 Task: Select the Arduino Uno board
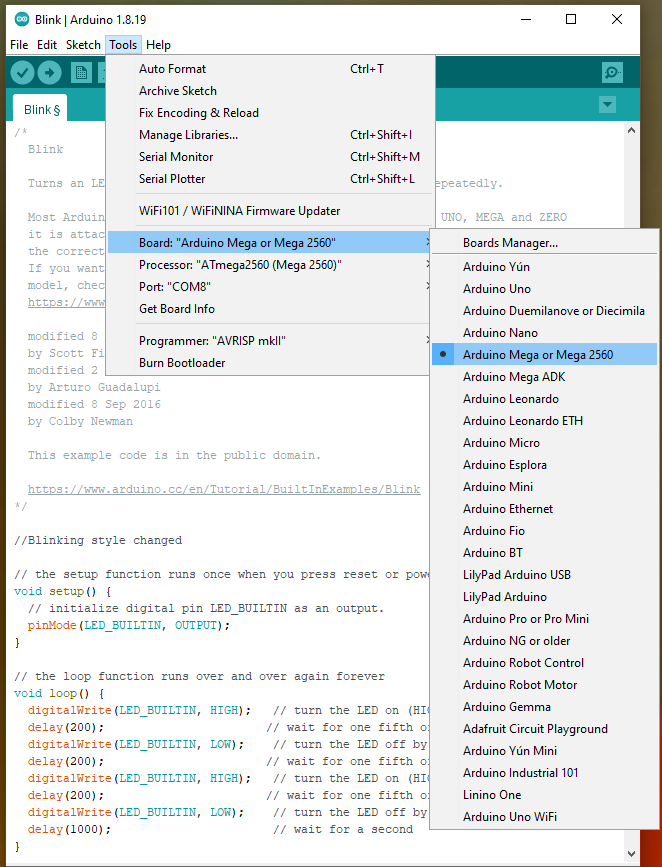[544, 289]
